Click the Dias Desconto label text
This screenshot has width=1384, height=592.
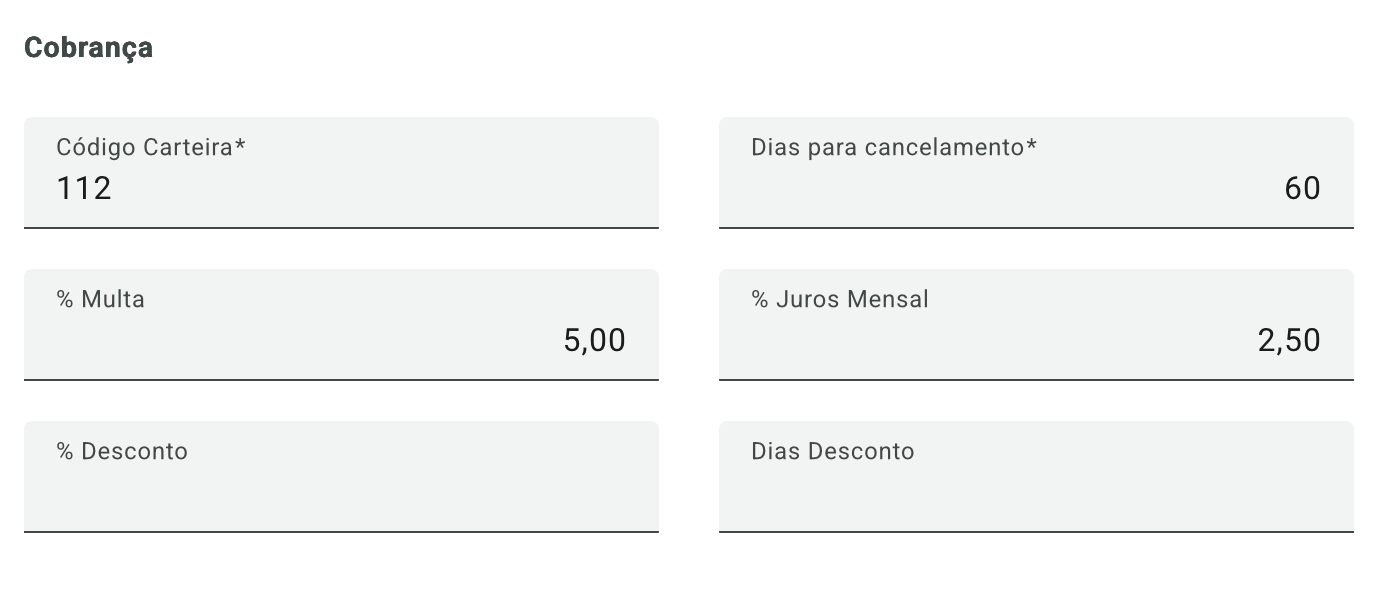[x=832, y=451]
